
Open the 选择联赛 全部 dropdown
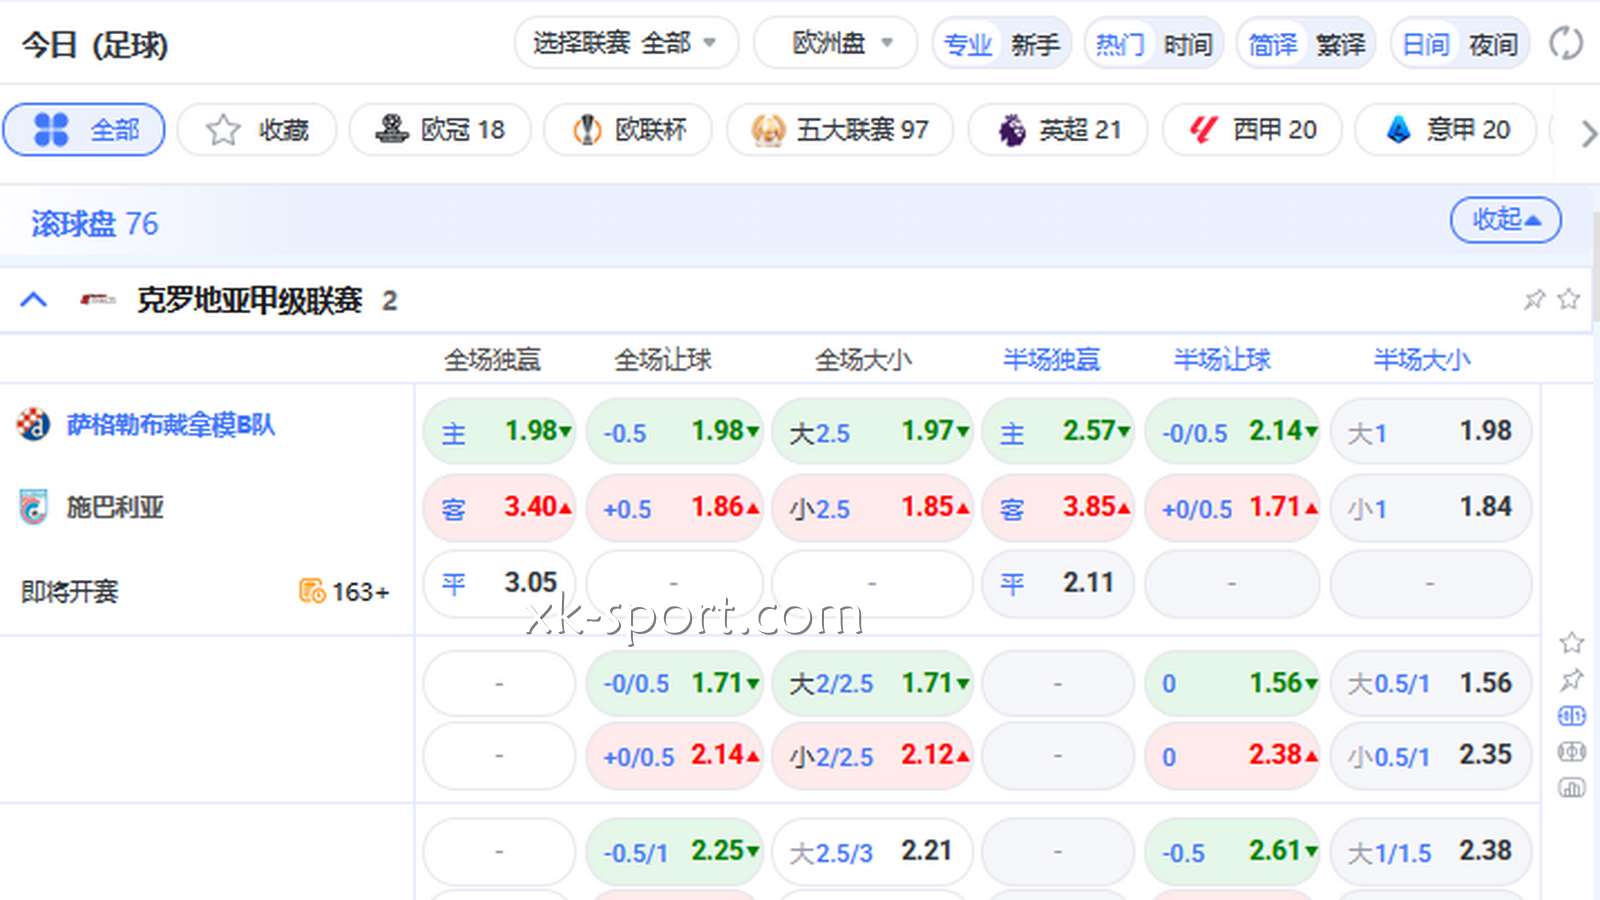[x=626, y=43]
